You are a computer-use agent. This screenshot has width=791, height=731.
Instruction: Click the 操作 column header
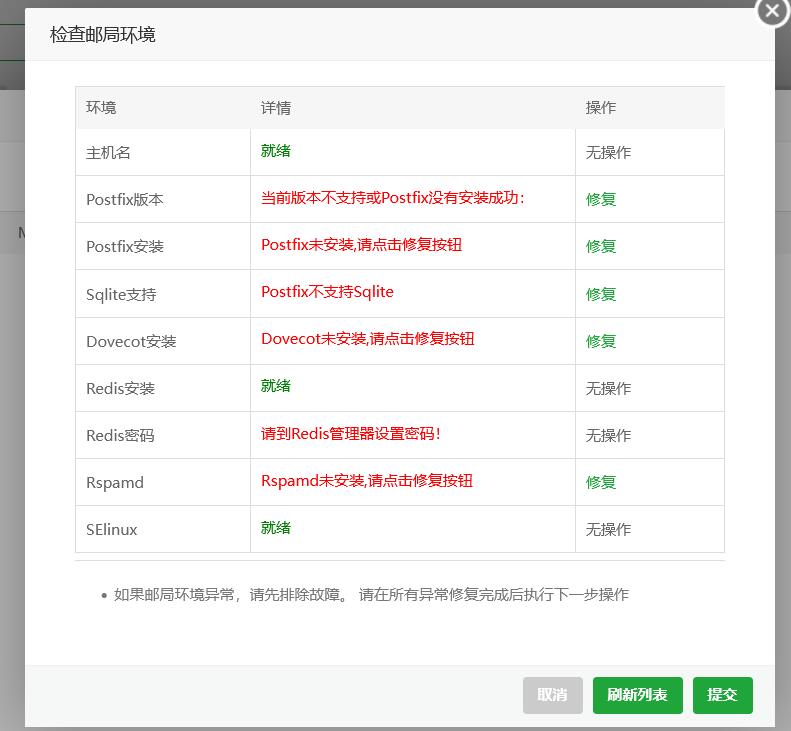[x=600, y=107]
